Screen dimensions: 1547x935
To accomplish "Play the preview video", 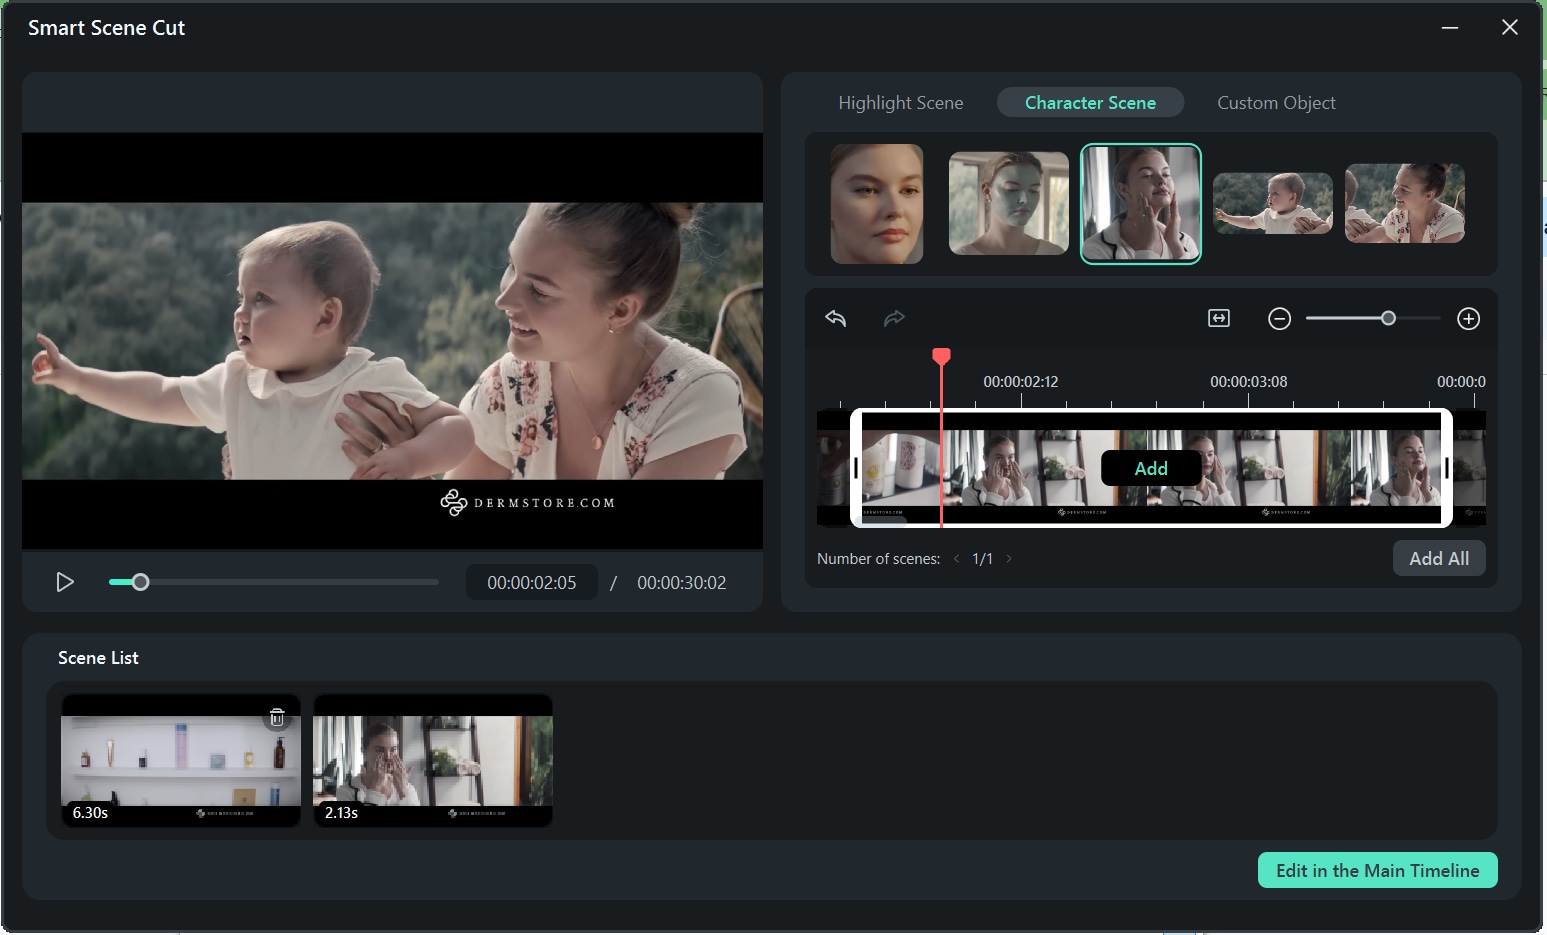I will click(x=65, y=582).
